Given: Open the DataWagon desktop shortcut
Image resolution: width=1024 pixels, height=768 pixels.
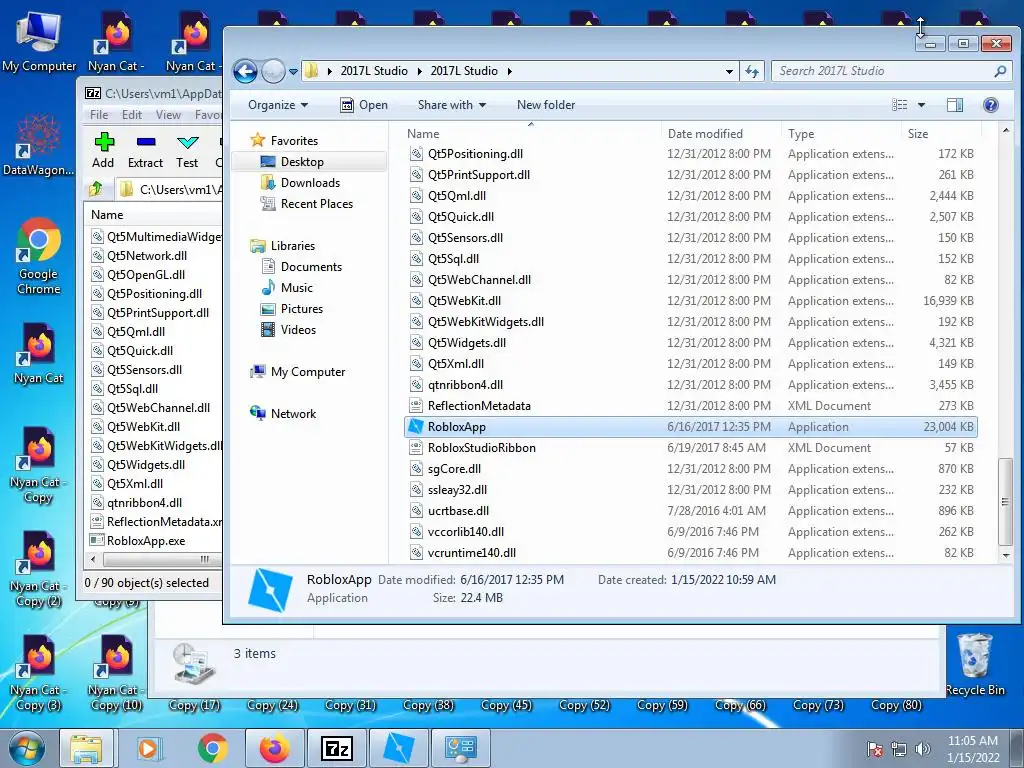Looking at the screenshot, I should click(x=39, y=145).
